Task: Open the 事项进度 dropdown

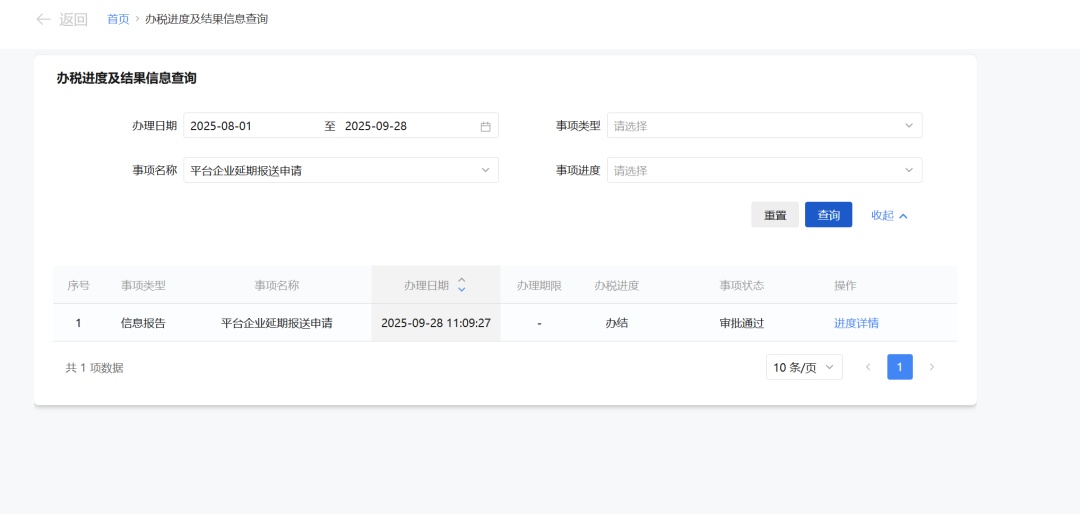Action: [764, 171]
